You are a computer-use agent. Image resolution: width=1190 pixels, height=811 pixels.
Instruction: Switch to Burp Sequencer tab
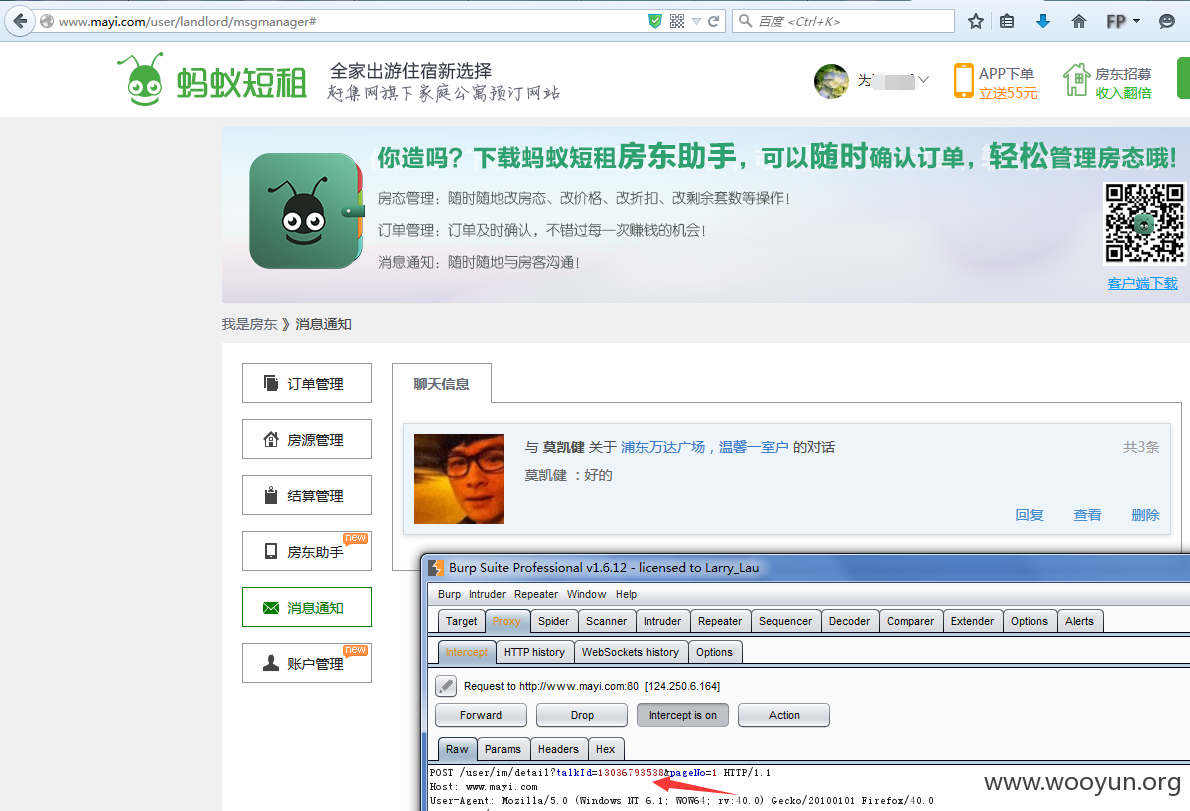(x=785, y=621)
